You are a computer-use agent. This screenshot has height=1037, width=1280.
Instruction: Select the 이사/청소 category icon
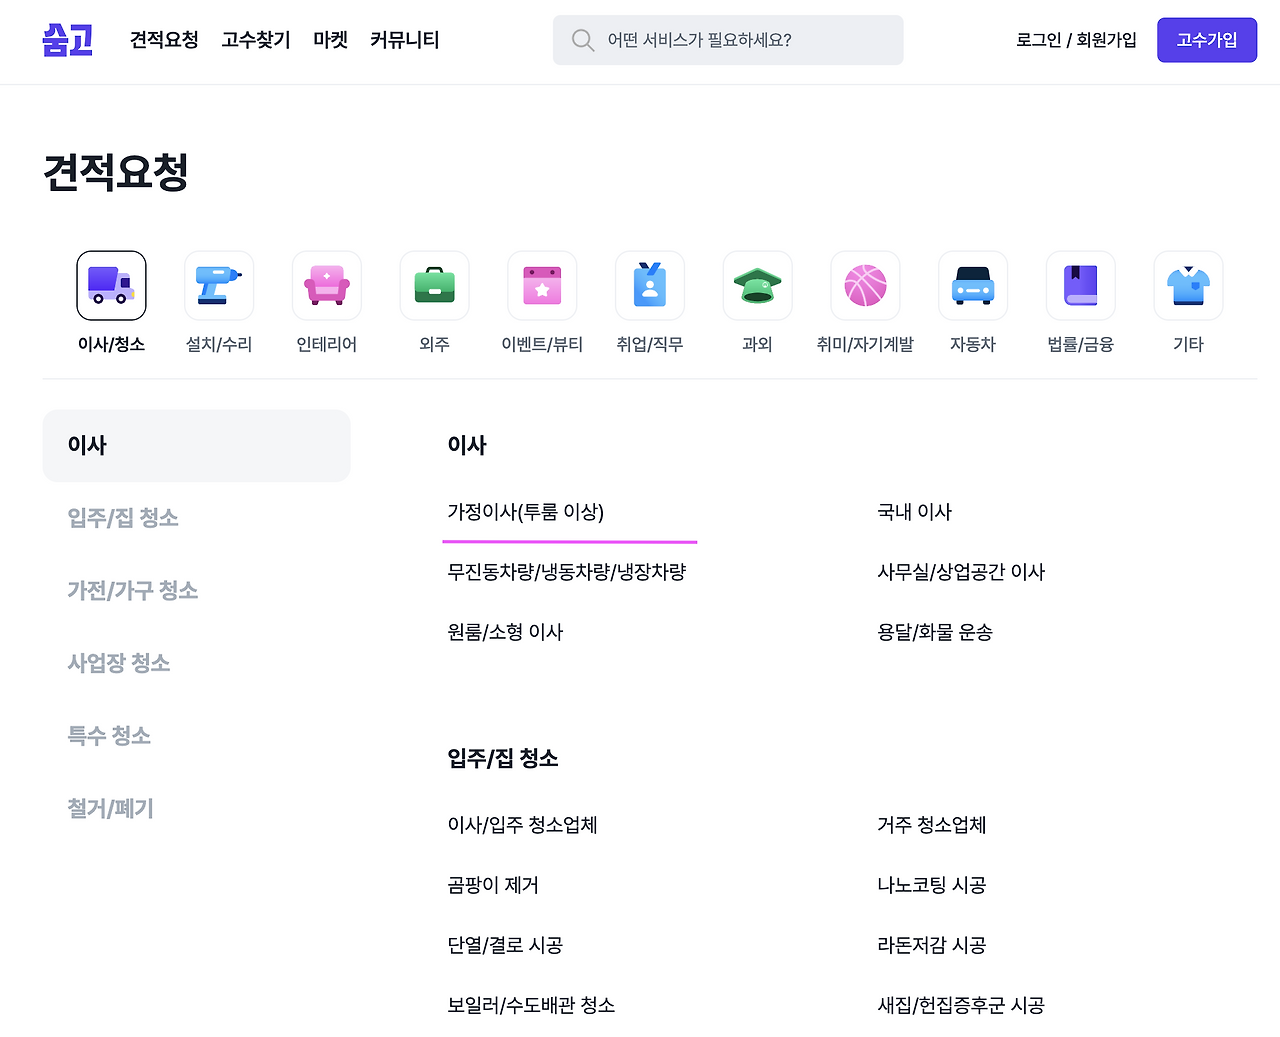click(x=111, y=285)
